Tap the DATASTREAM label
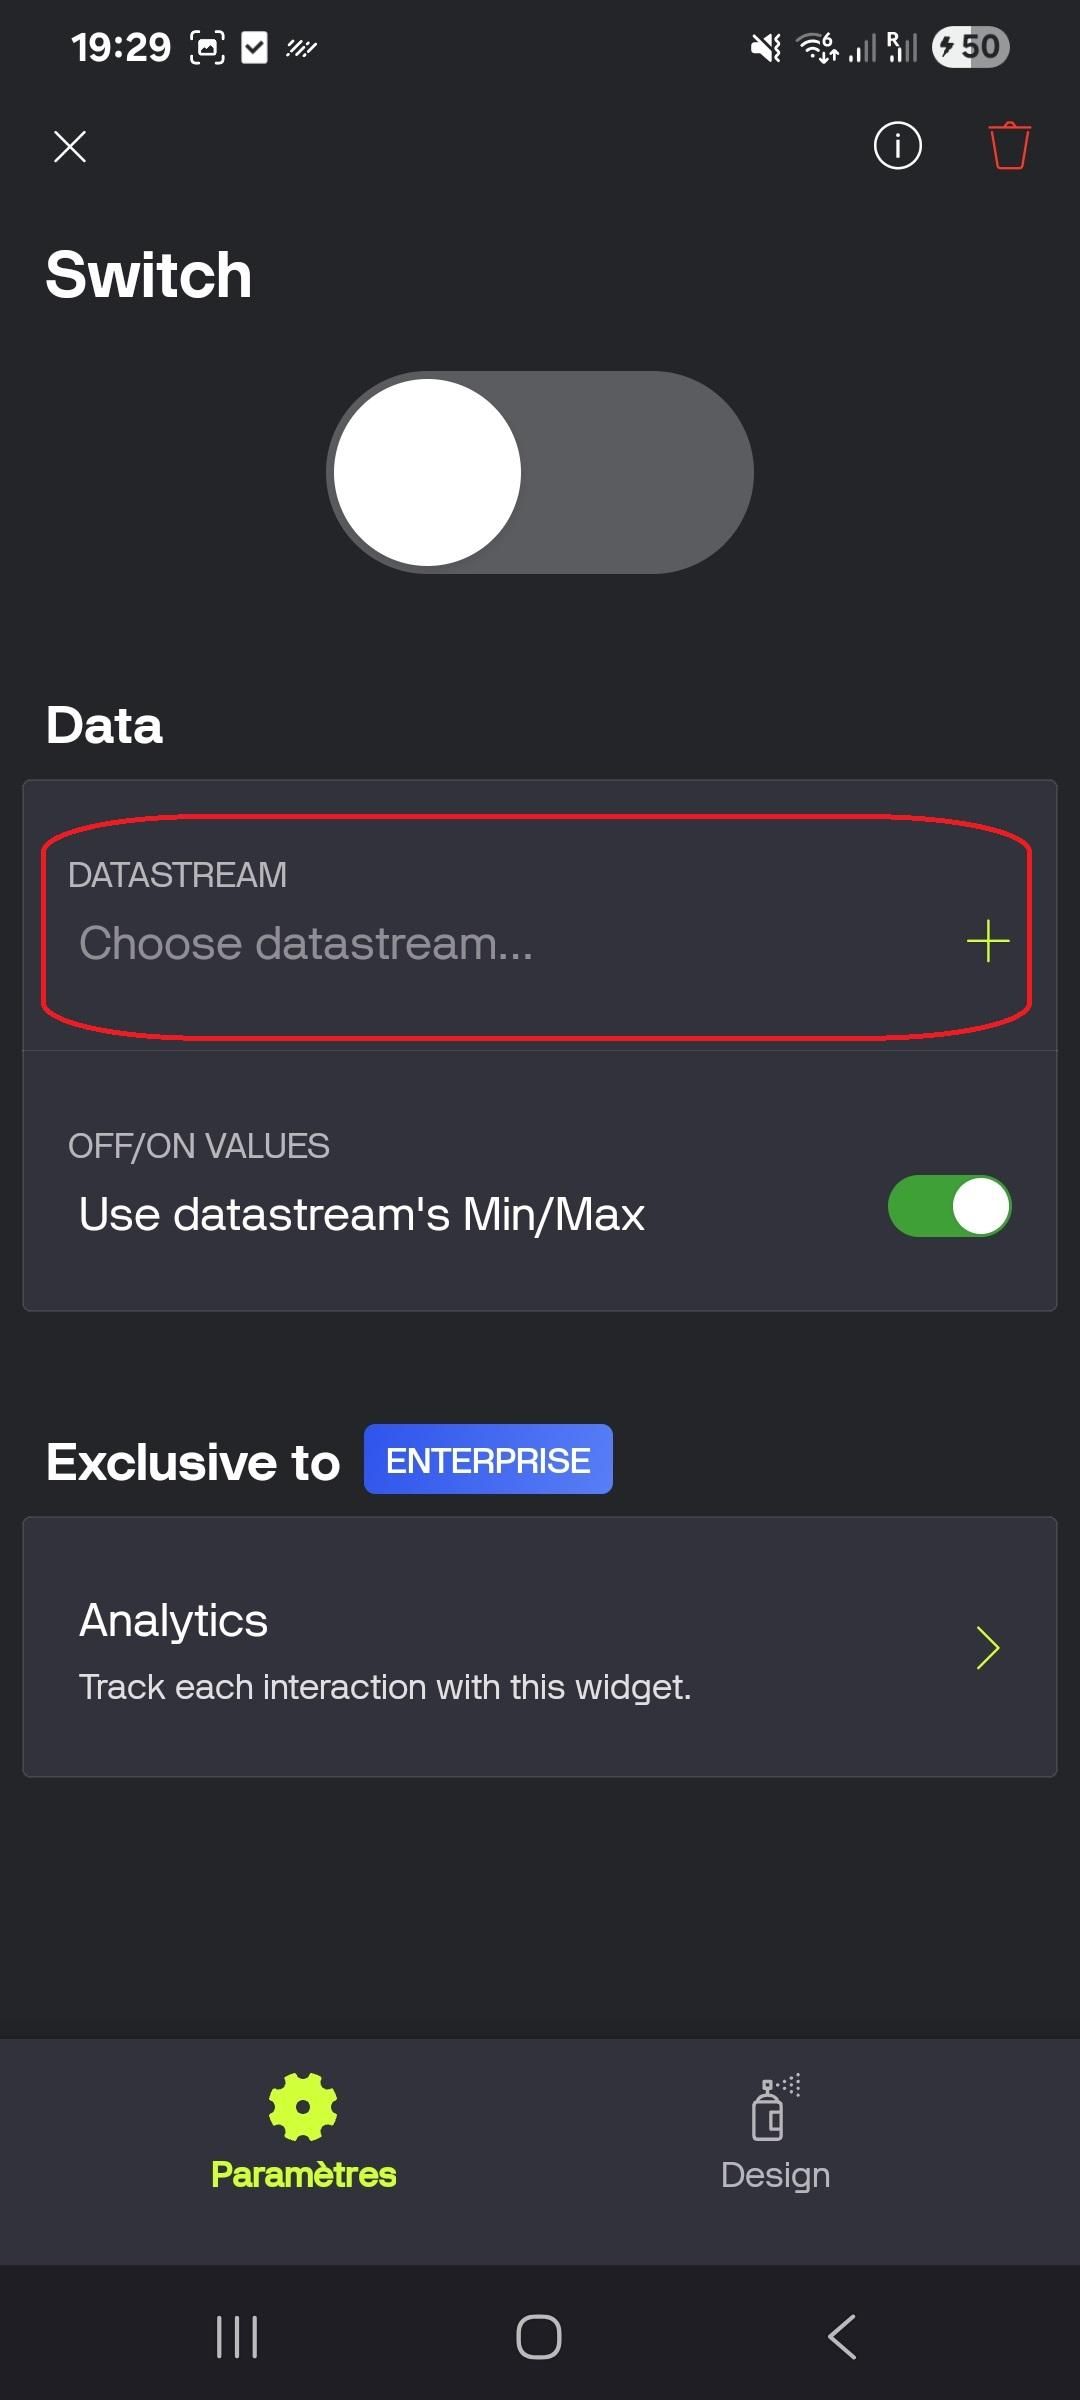The image size is (1080, 2400). point(177,875)
